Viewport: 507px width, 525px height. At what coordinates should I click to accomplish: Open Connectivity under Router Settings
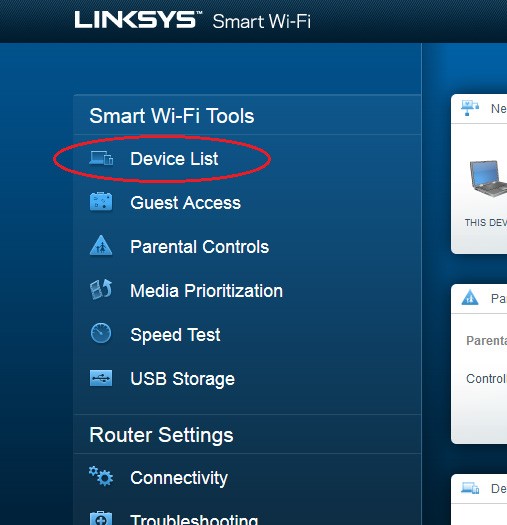(x=179, y=478)
